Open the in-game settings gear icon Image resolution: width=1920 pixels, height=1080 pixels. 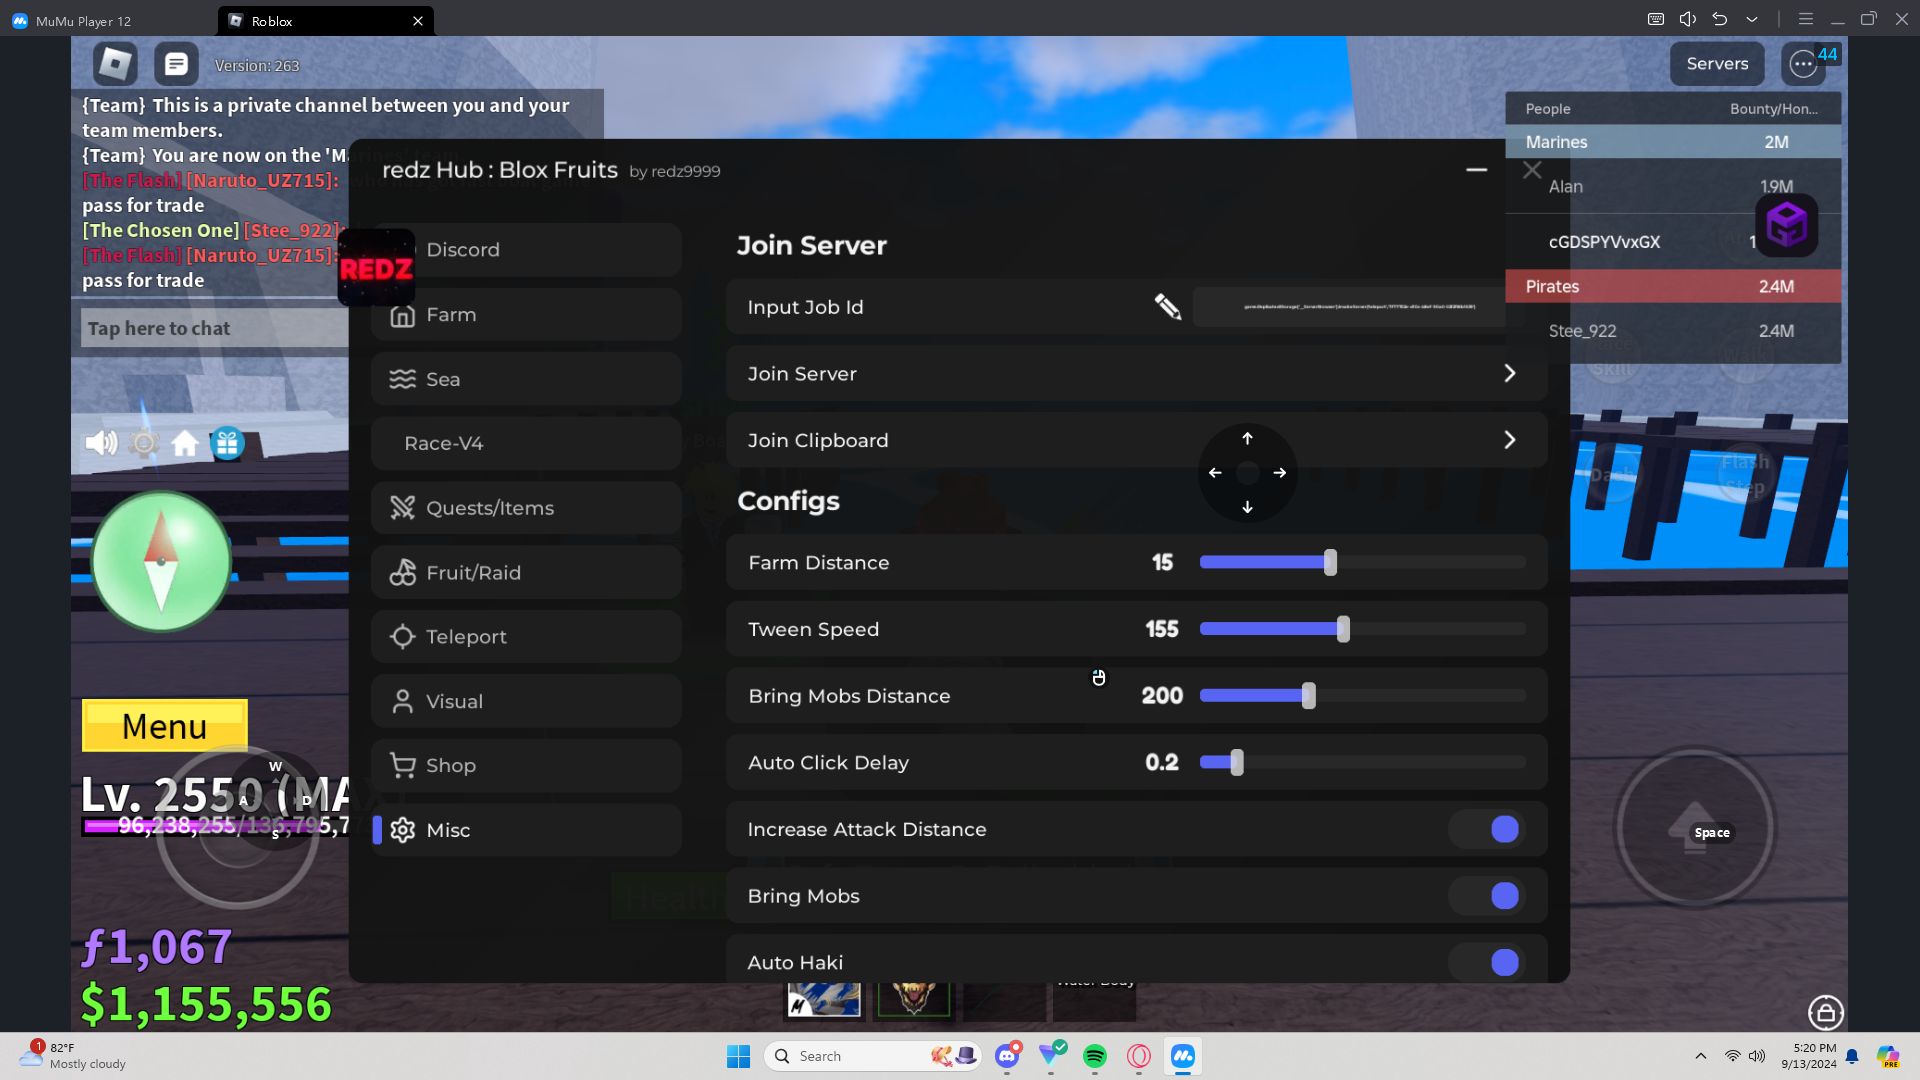click(x=144, y=443)
